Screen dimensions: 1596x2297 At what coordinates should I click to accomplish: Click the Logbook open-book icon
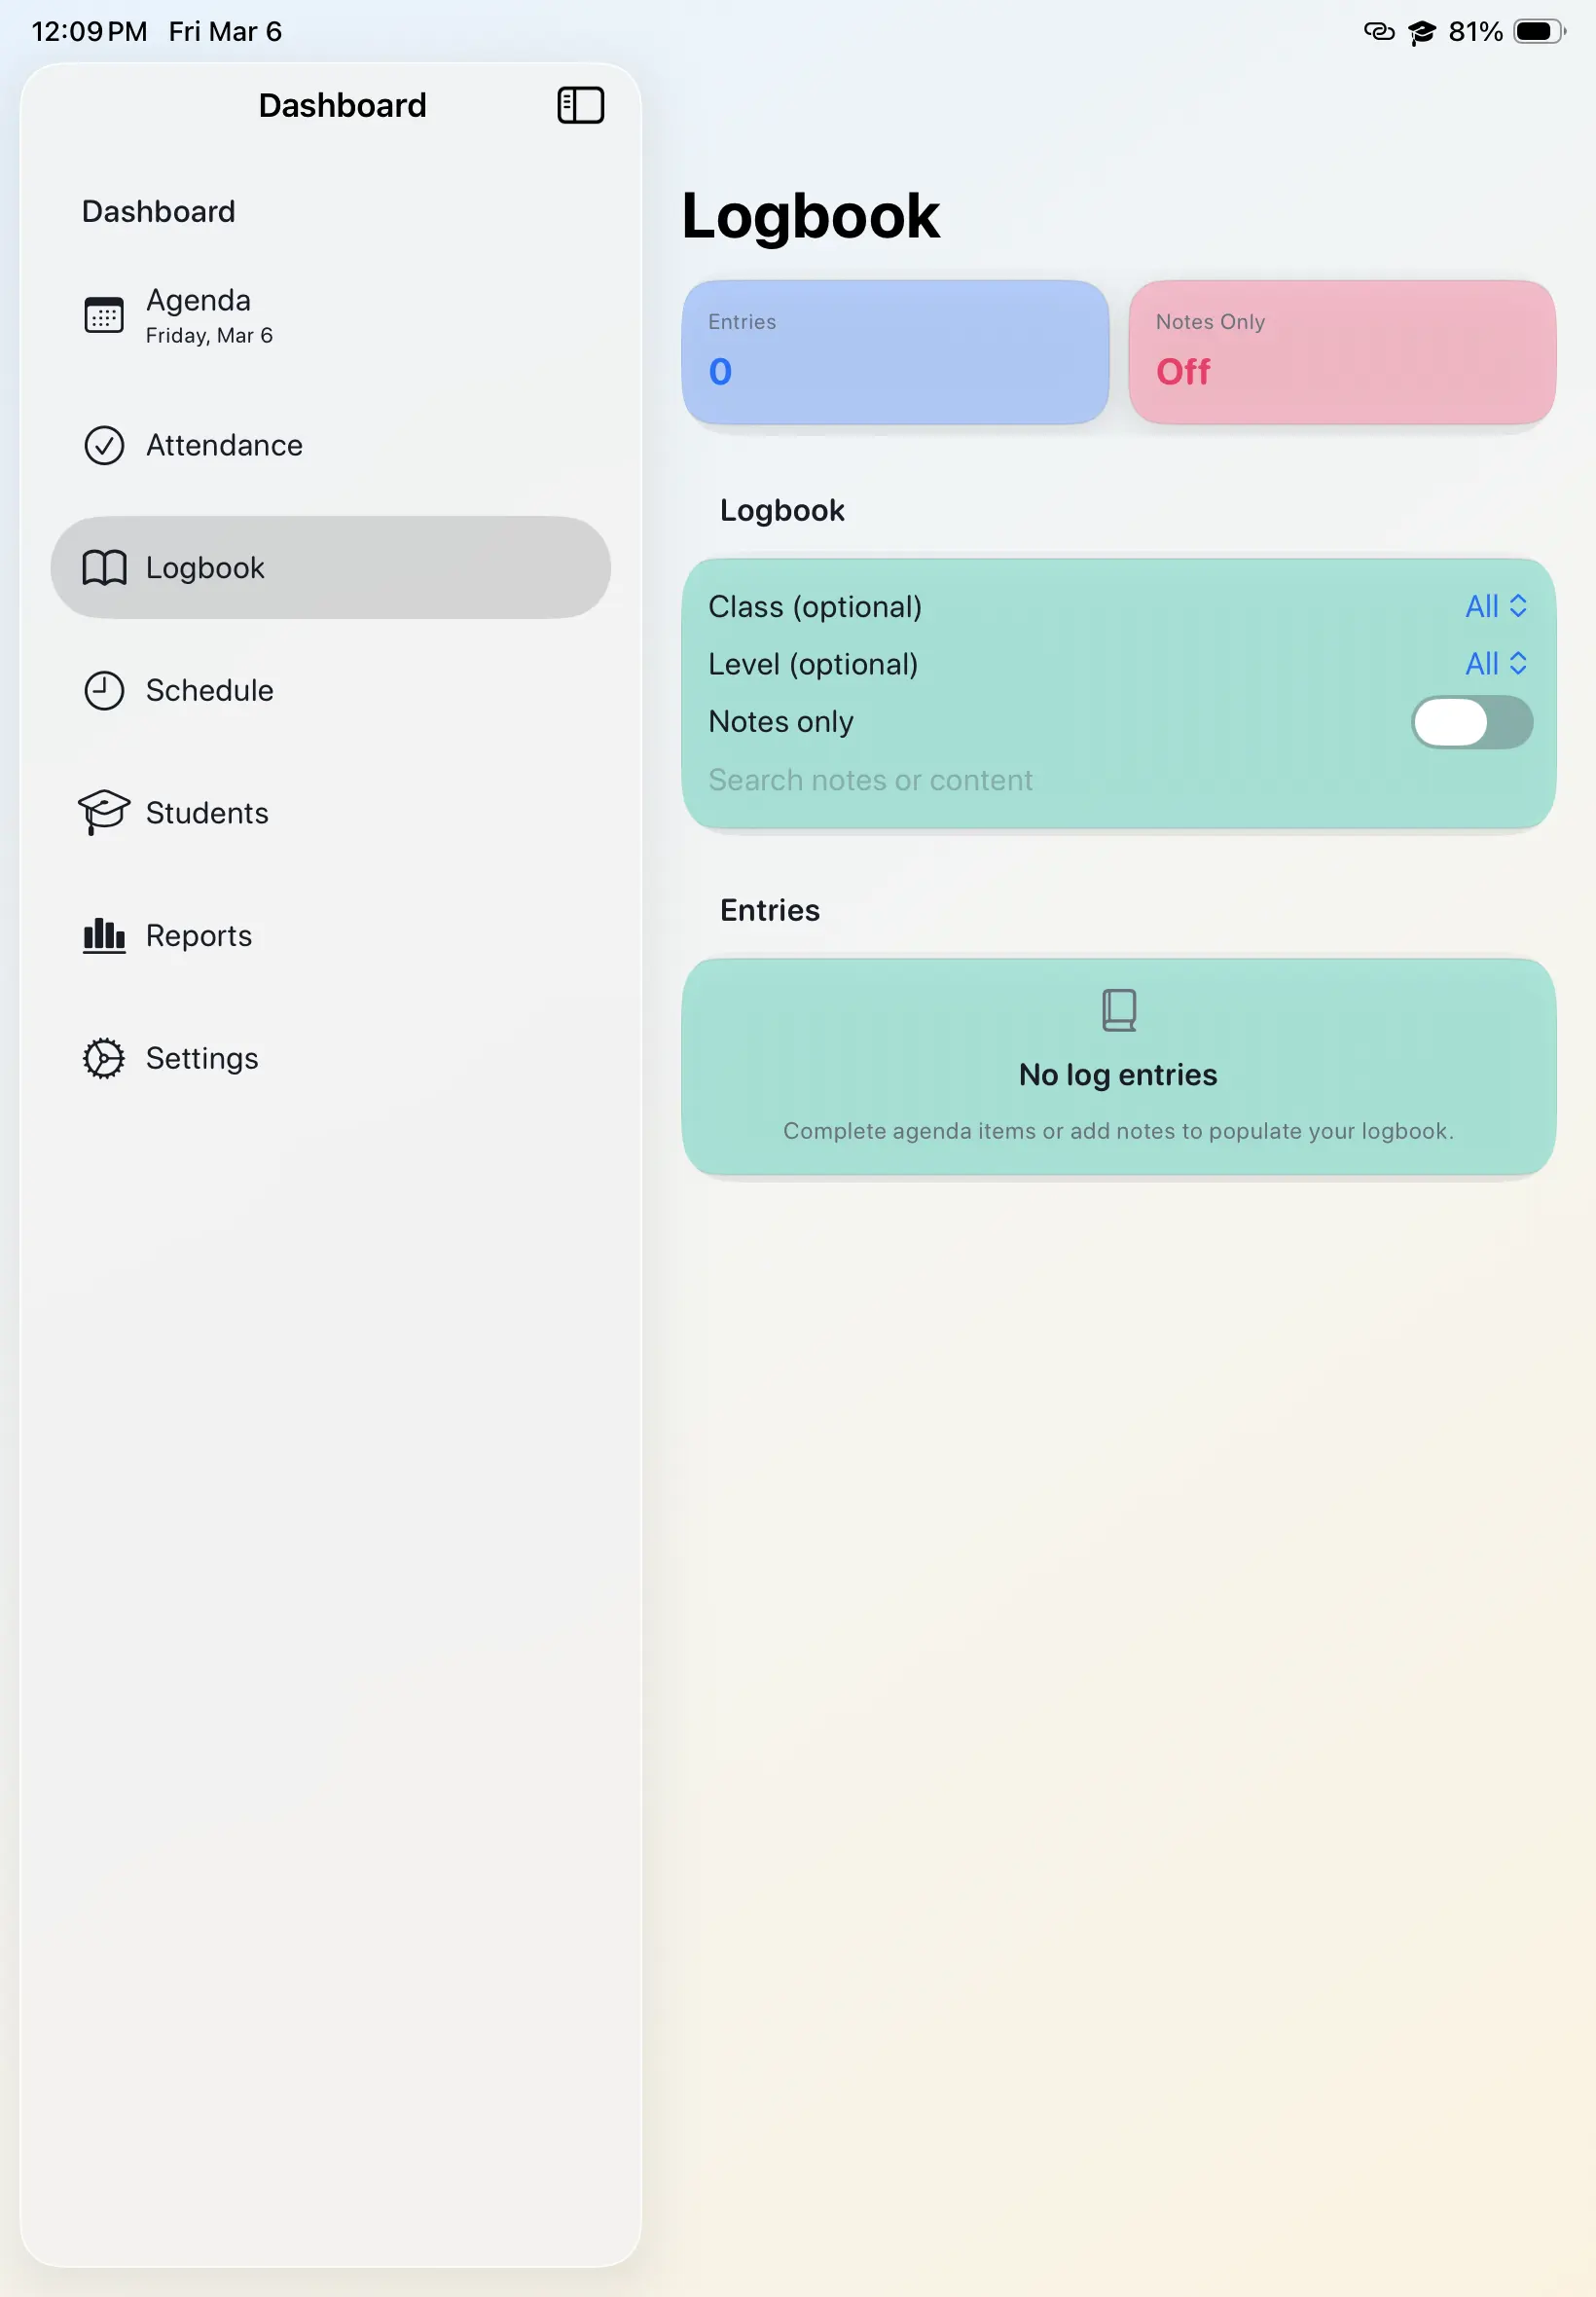pos(104,568)
